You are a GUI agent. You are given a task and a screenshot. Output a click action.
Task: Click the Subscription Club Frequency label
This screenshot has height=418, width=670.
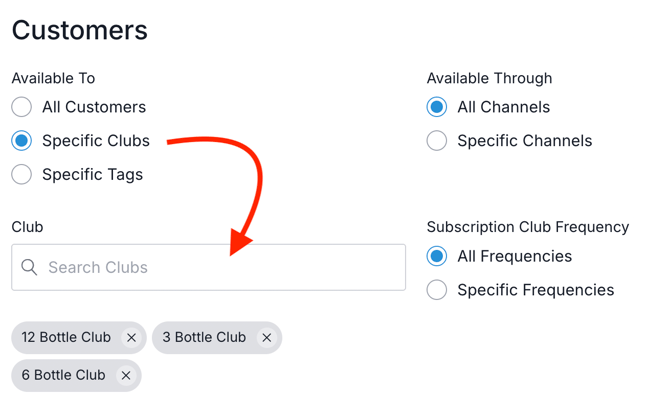point(527,227)
